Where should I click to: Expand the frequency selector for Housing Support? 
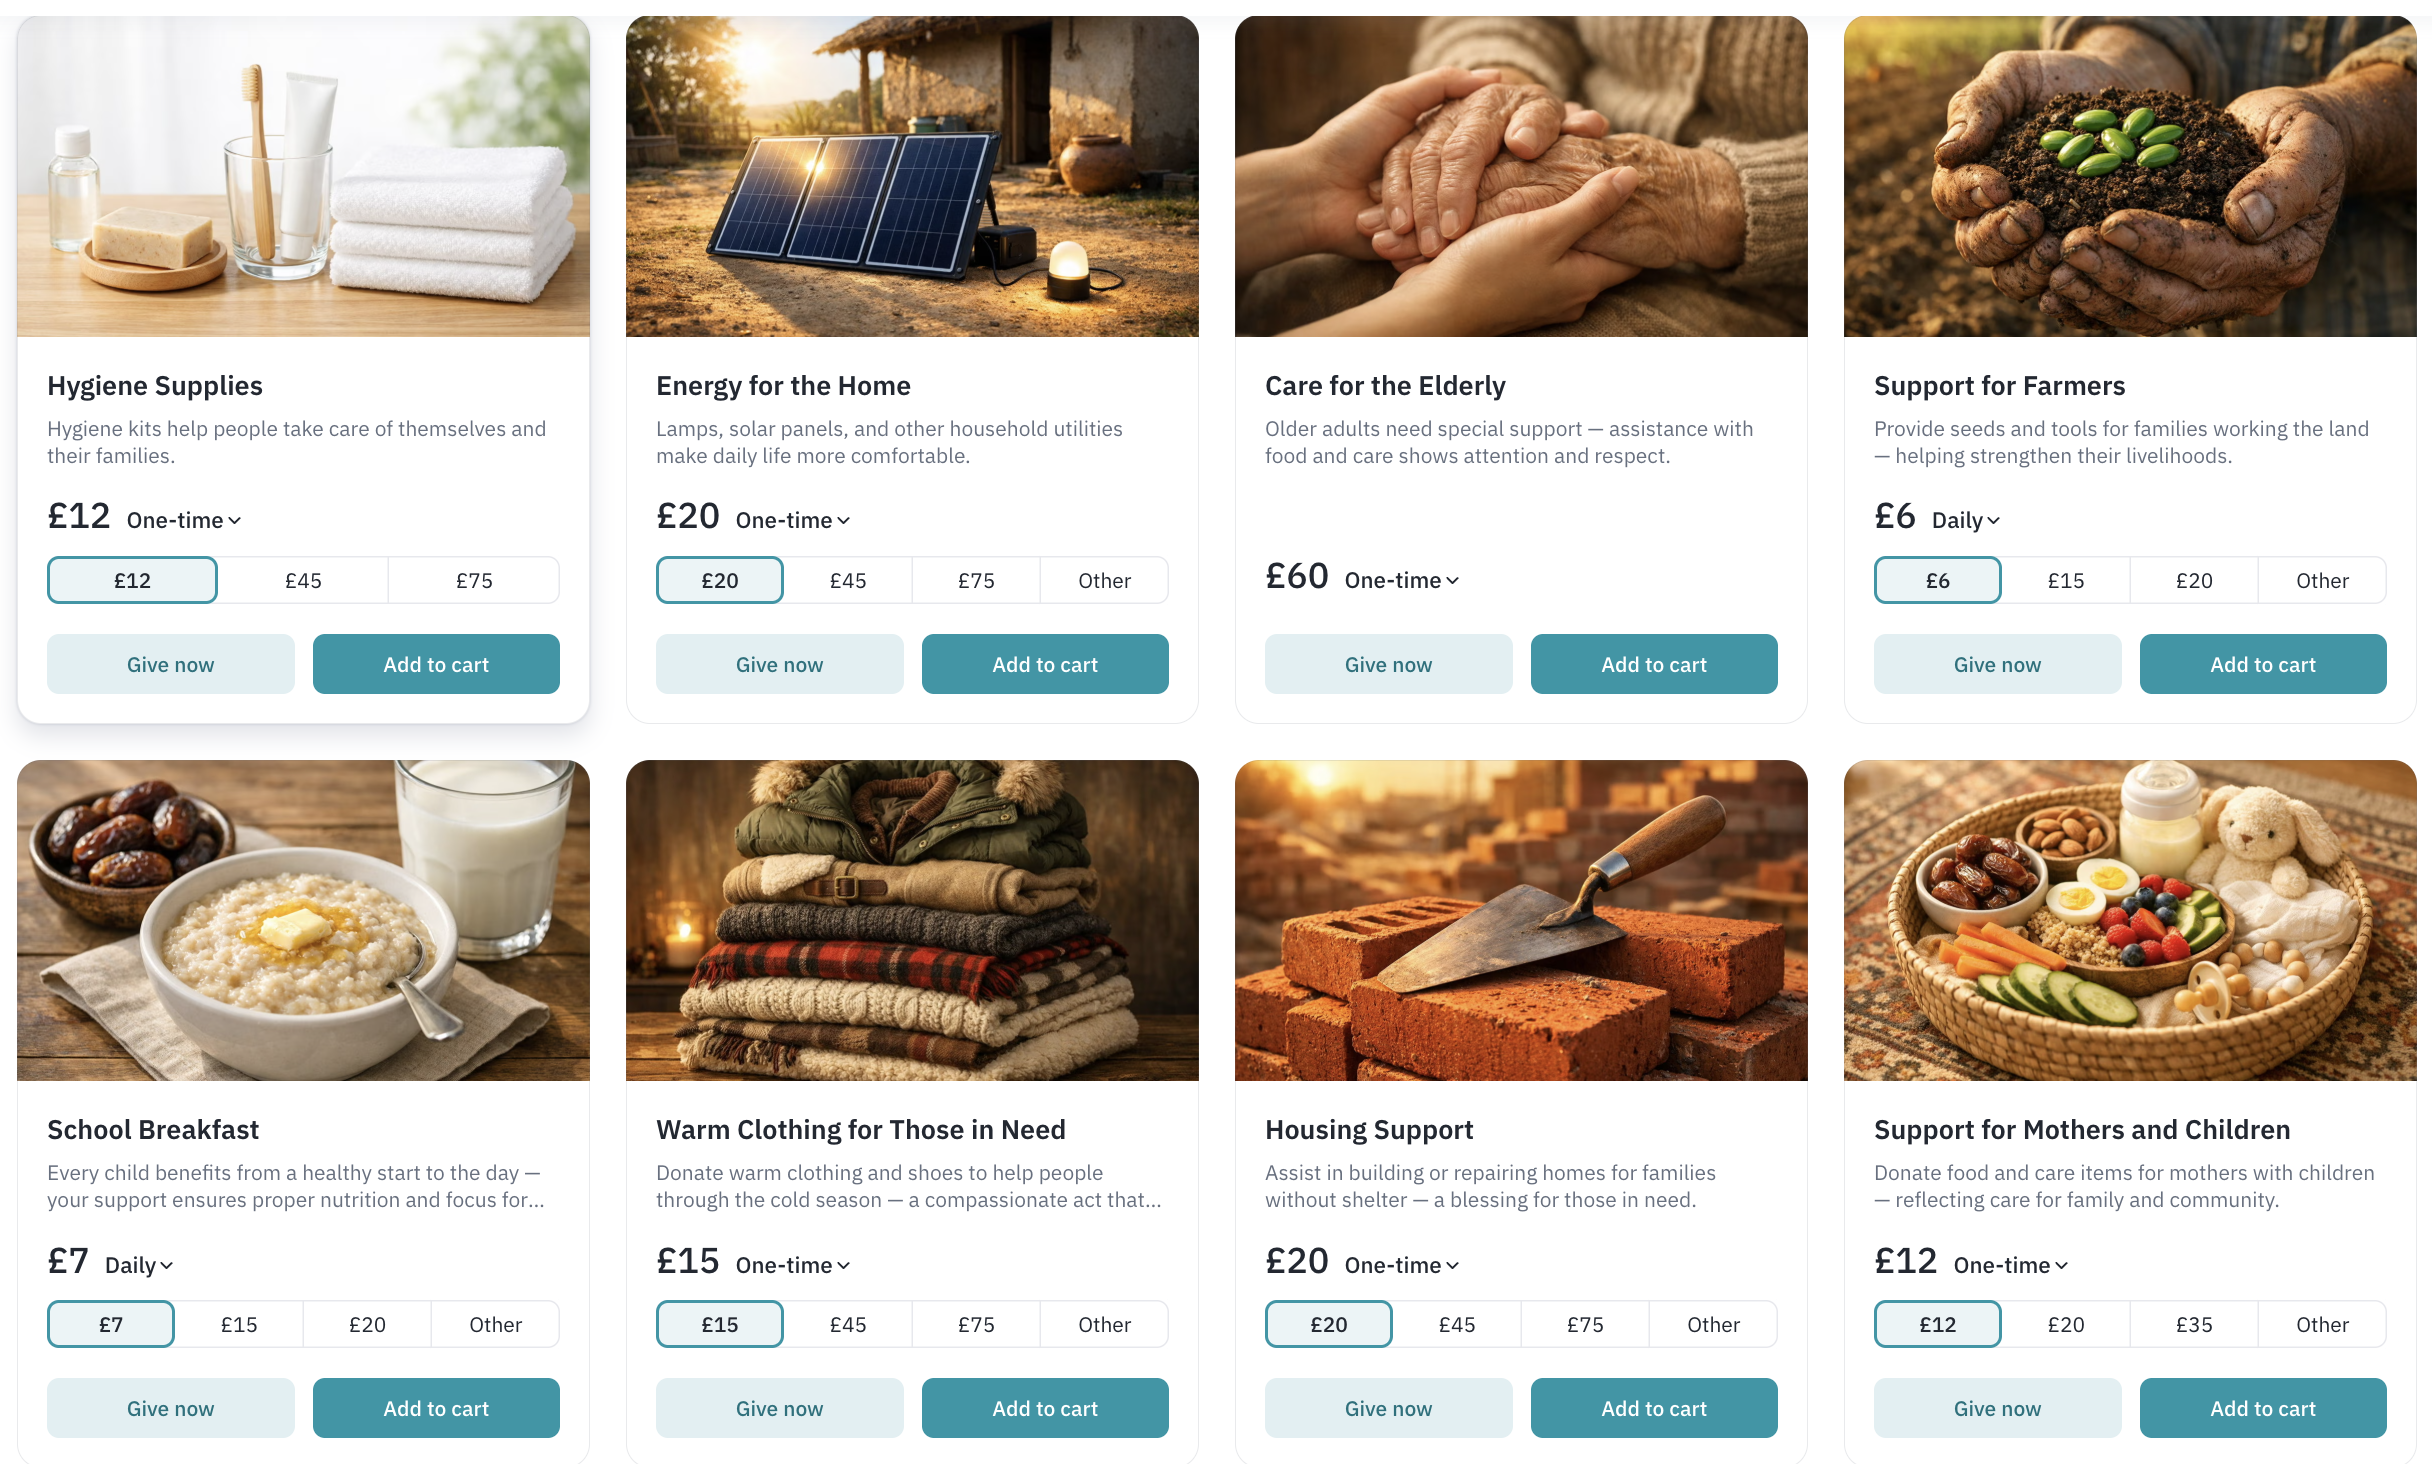pyautogui.click(x=1402, y=1264)
